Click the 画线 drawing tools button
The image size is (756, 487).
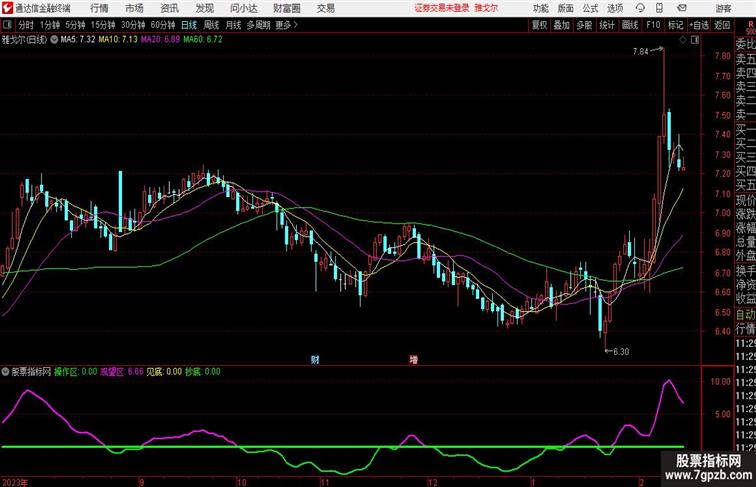pos(630,25)
